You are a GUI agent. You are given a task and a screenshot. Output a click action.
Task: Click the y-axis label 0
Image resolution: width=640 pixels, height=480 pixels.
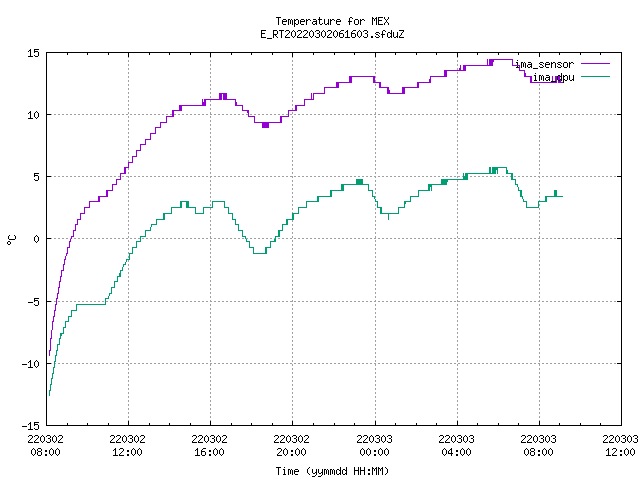pyautogui.click(x=36, y=239)
